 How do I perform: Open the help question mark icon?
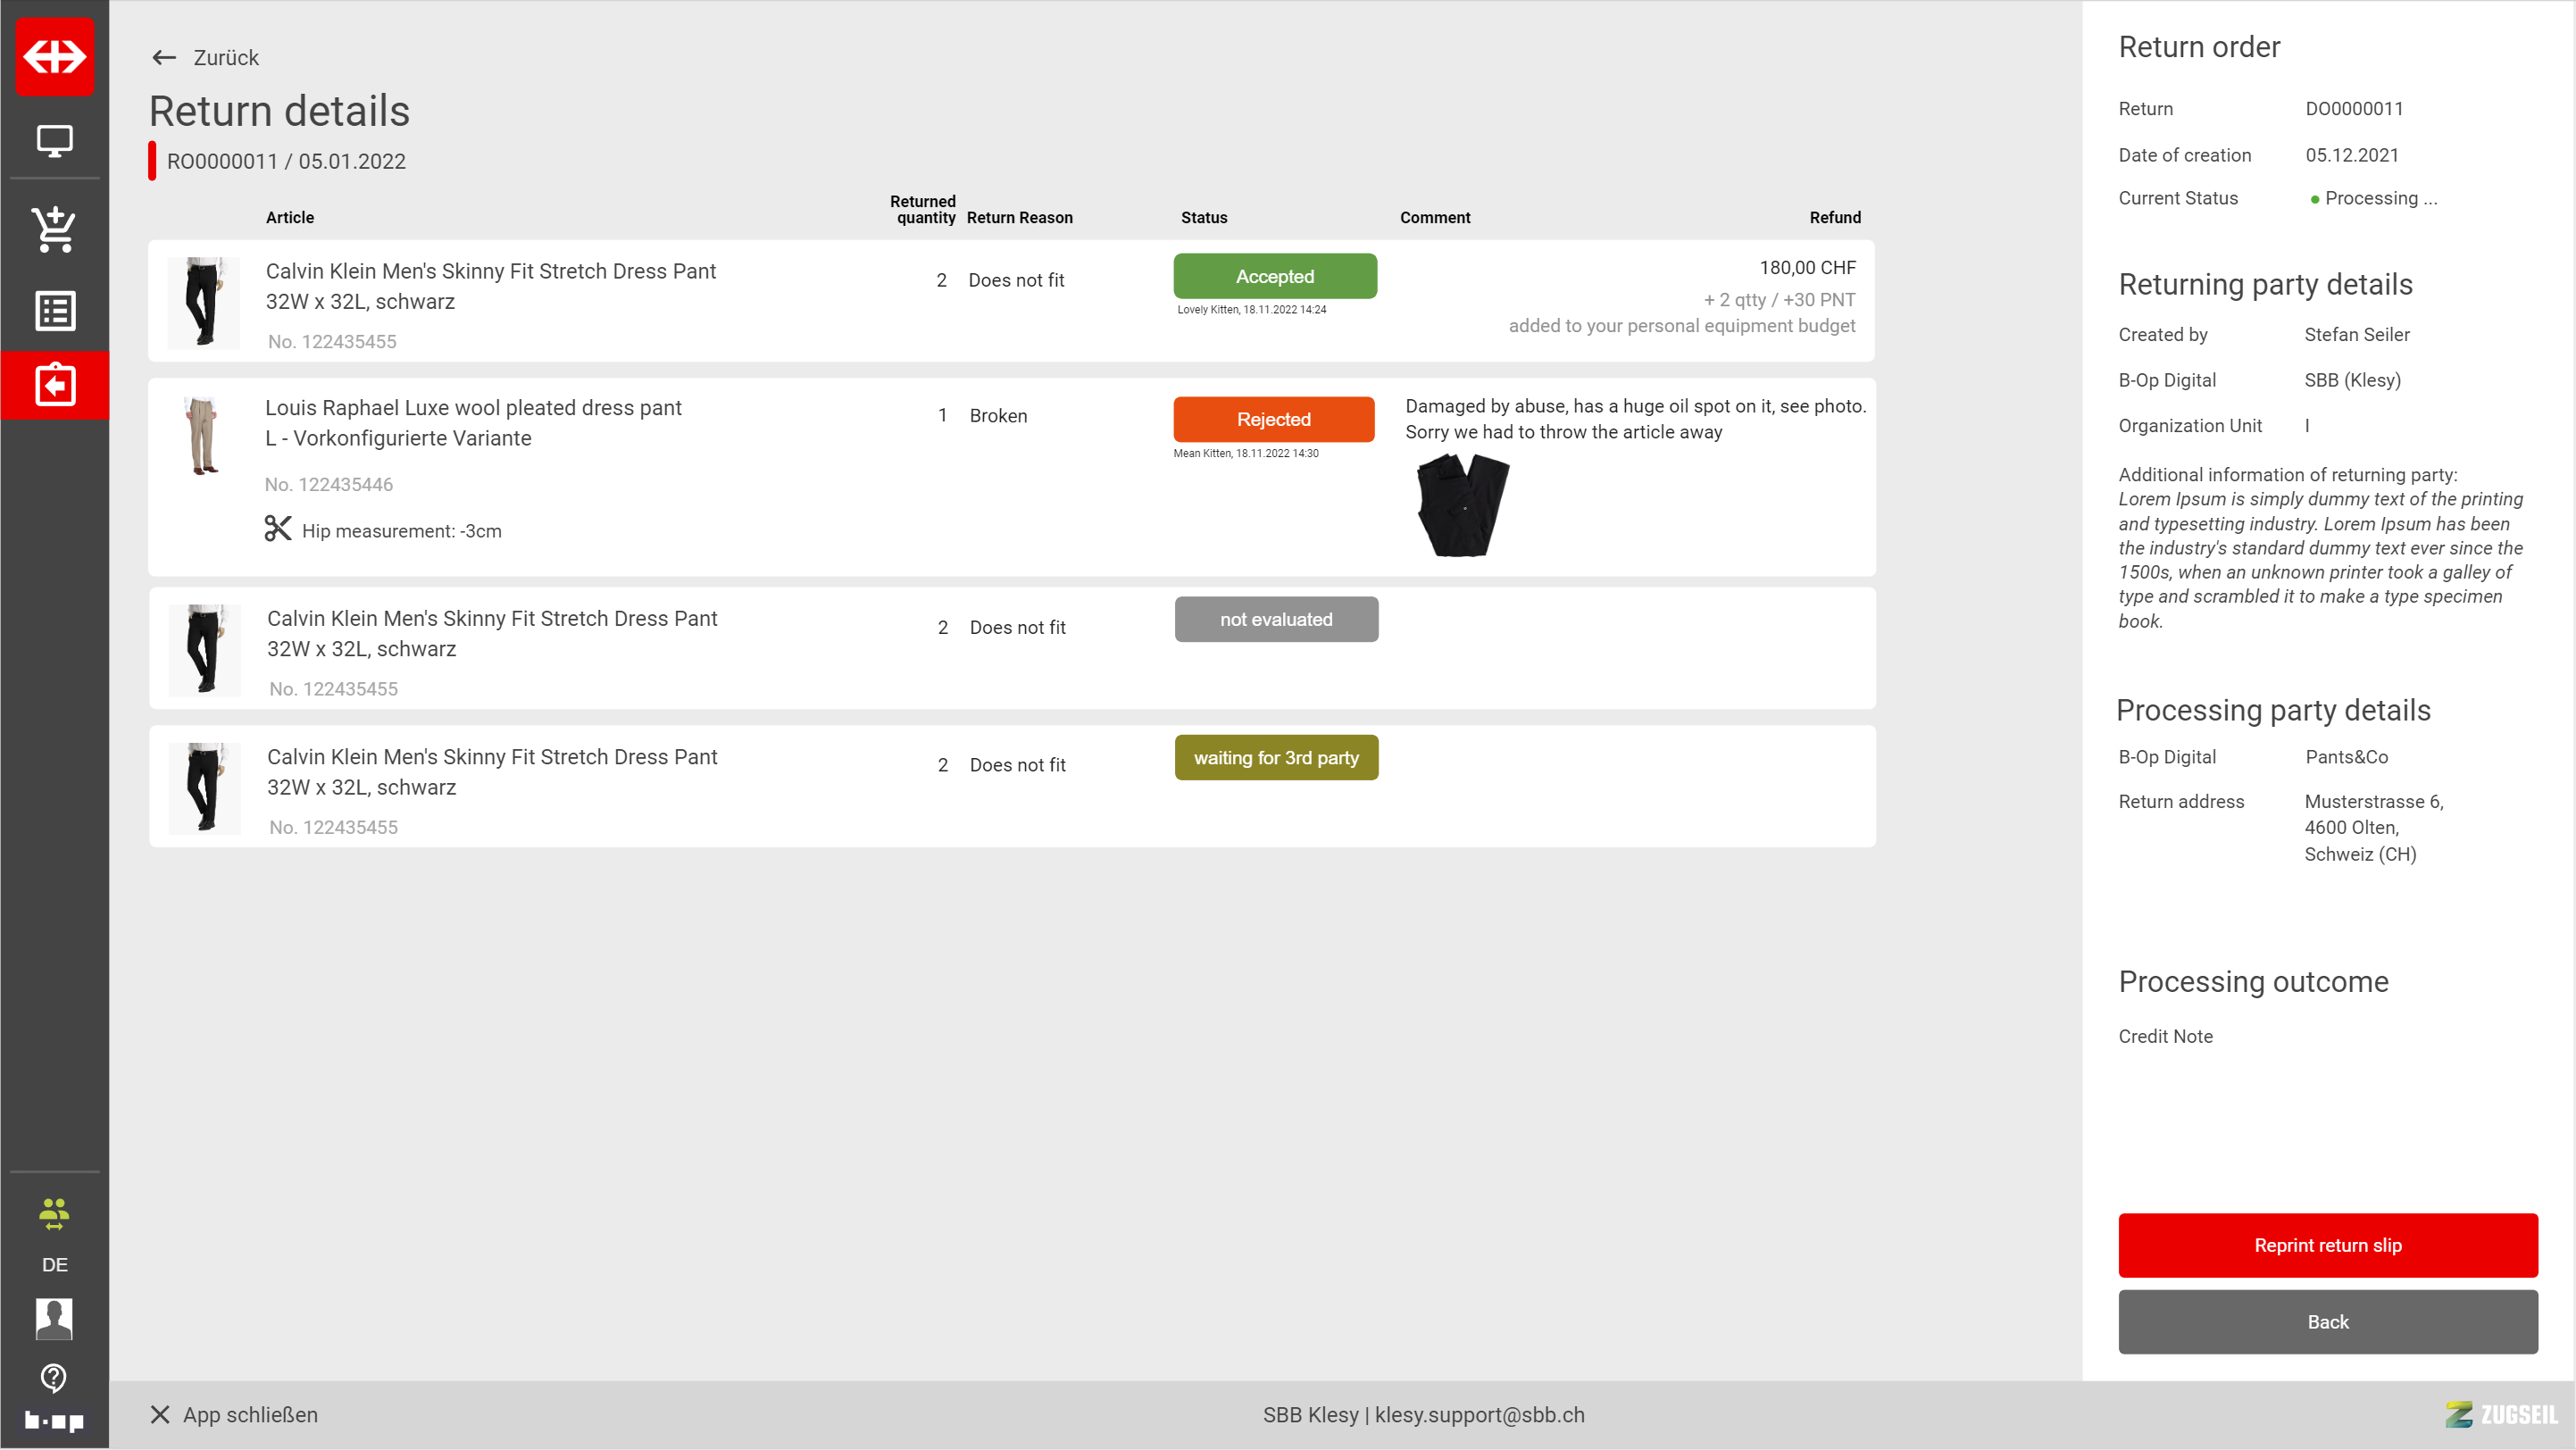coord(55,1377)
